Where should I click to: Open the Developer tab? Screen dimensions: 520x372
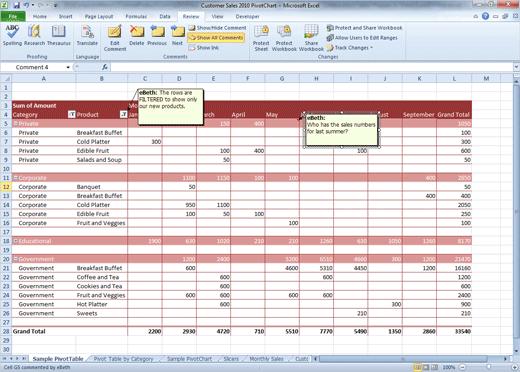[x=247, y=16]
